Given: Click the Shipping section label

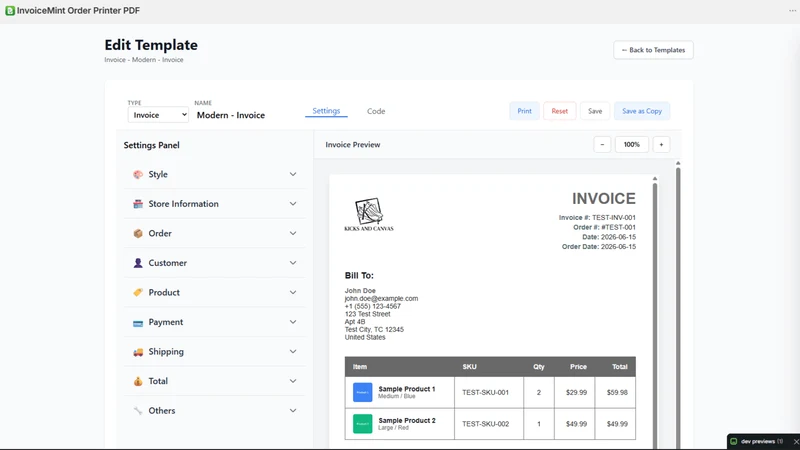Looking at the screenshot, I should pos(166,352).
